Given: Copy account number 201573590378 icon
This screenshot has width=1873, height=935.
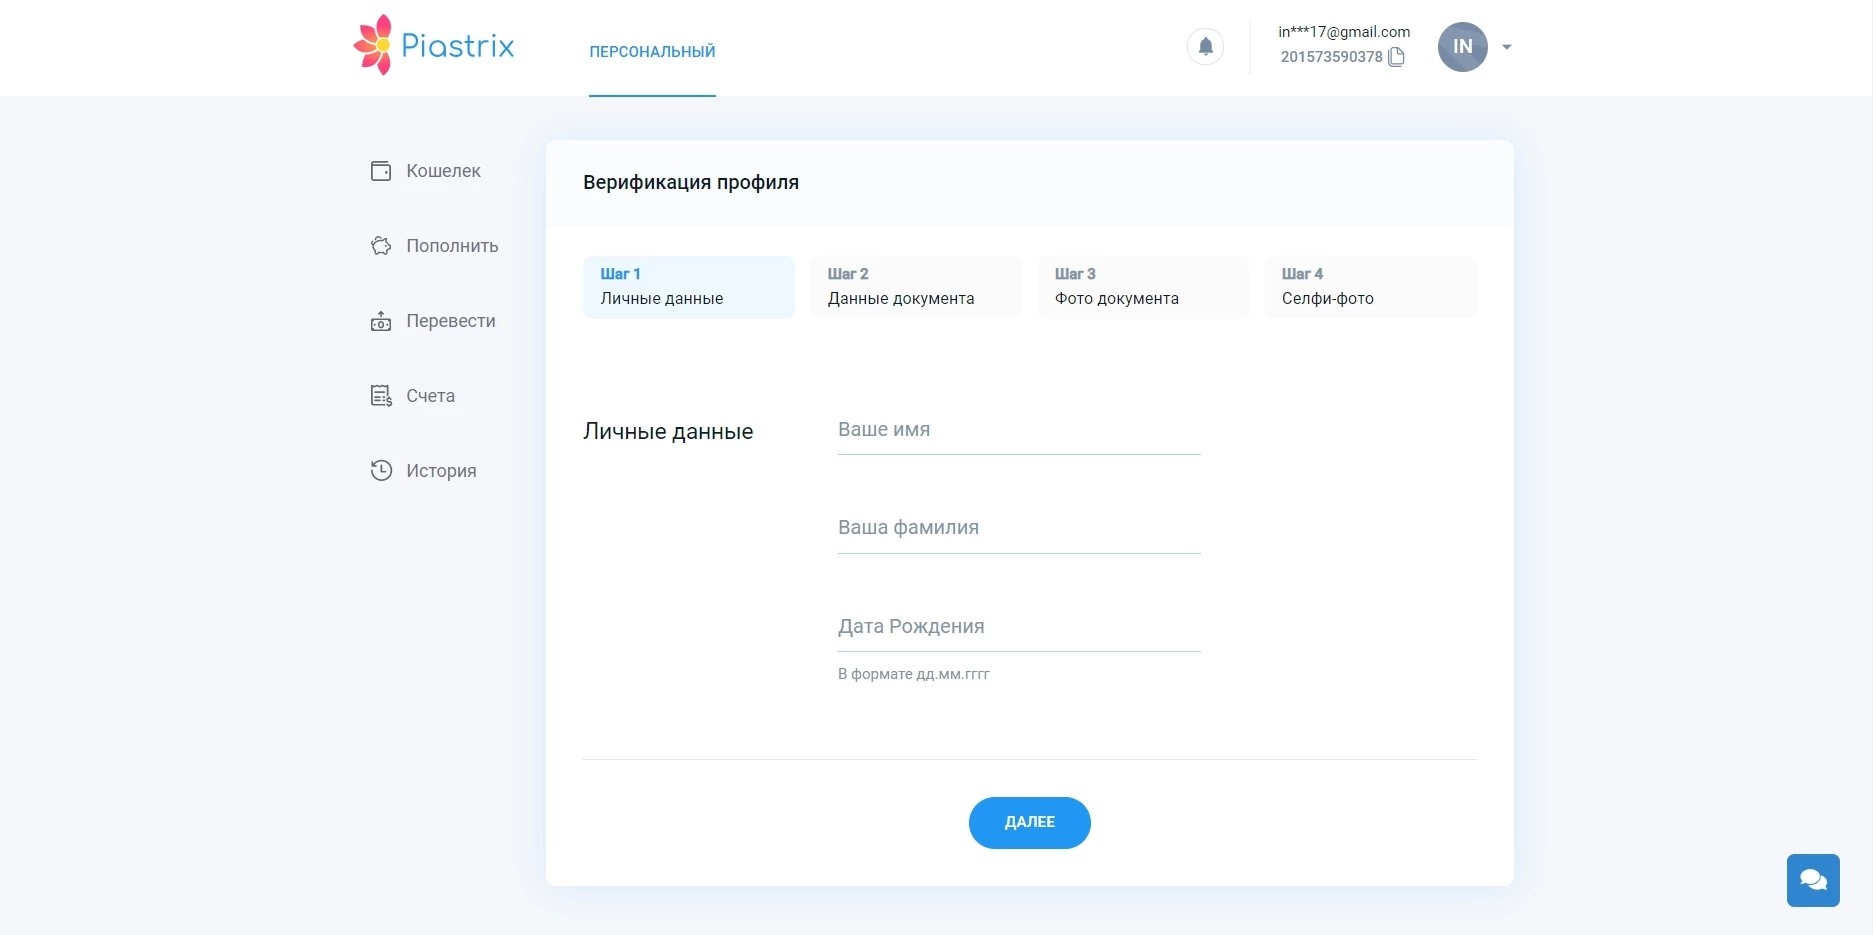Looking at the screenshot, I should coord(1397,57).
